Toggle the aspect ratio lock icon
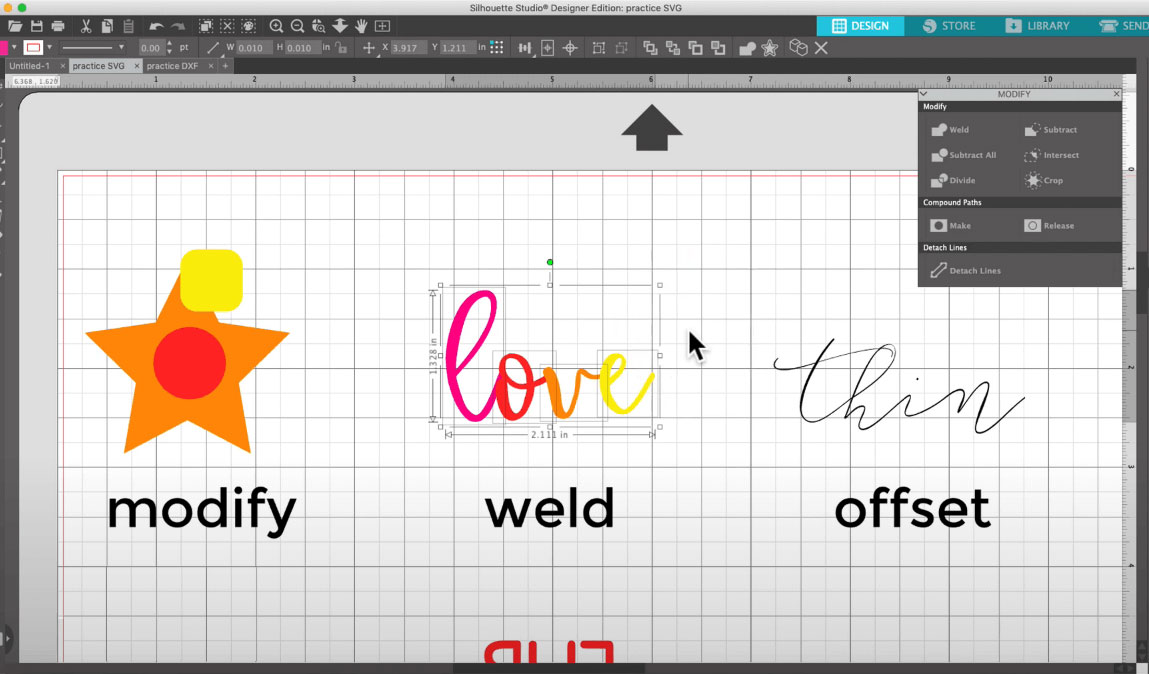Image resolution: width=1149 pixels, height=674 pixels. pyautogui.click(x=342, y=48)
